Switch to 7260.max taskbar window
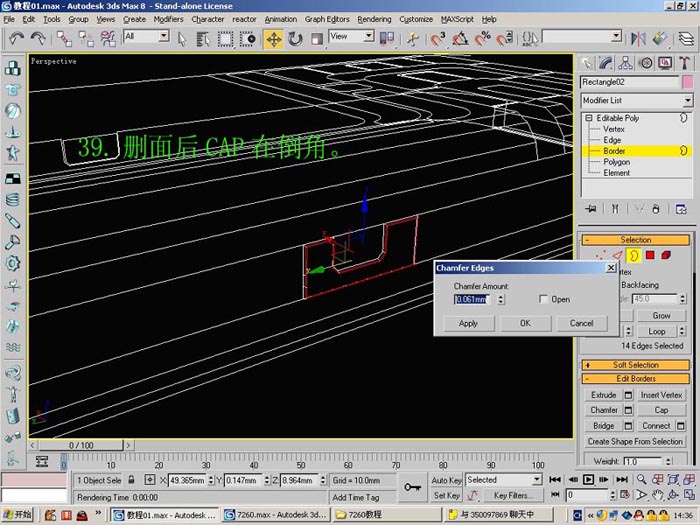The height and width of the screenshot is (525, 700). point(276,515)
